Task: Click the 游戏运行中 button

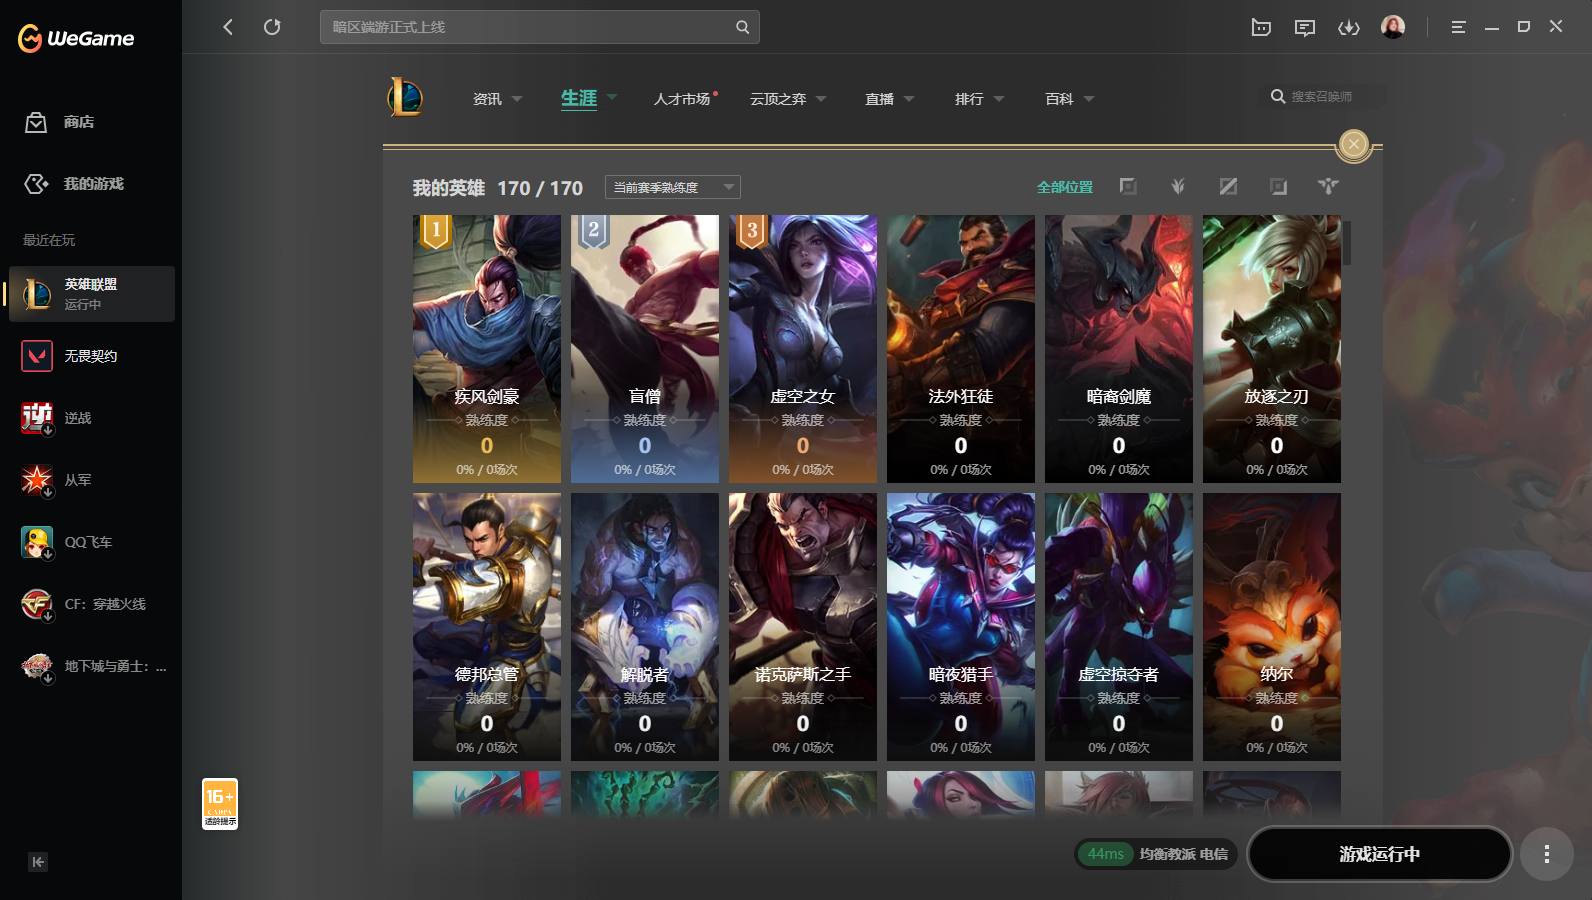Action: pyautogui.click(x=1380, y=854)
